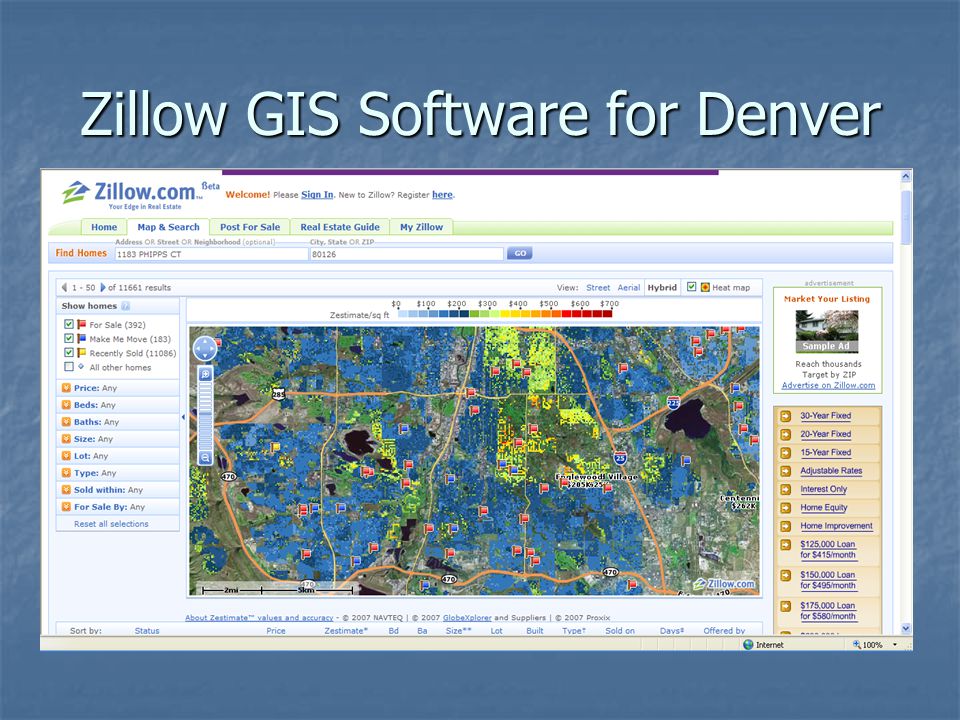Click arrow icon beside Adjustable Rates
Image resolution: width=960 pixels, height=720 pixels.
(786, 471)
